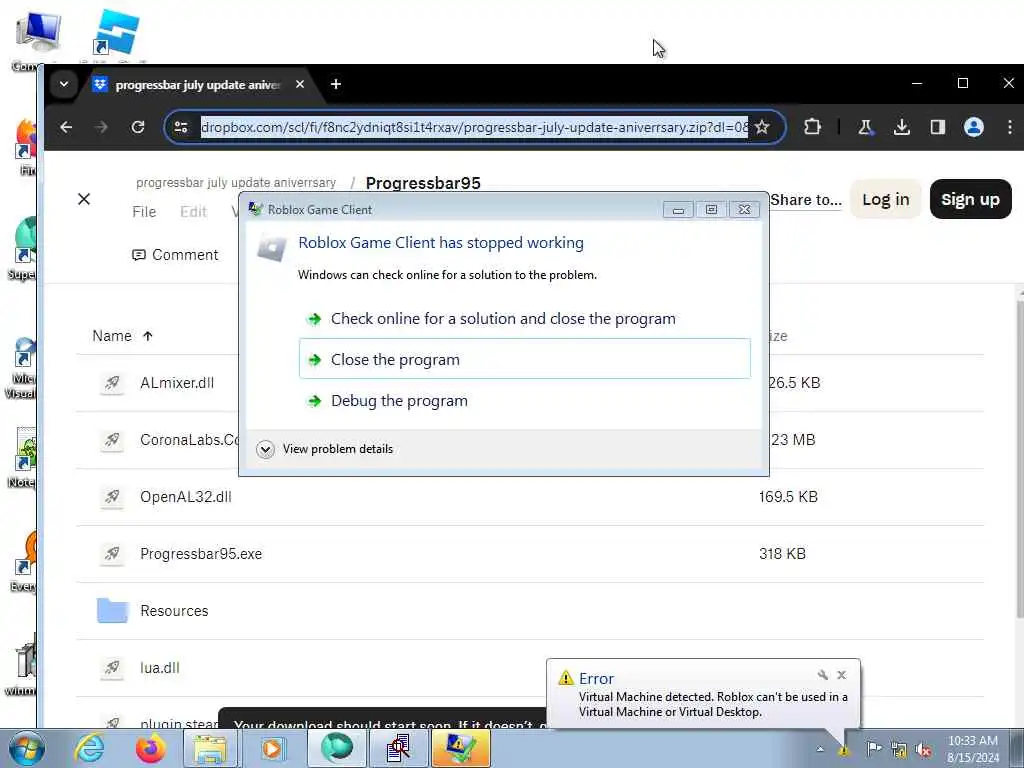Sort files by Name column
Screen dimensions: 1024x768
[x=122, y=336]
